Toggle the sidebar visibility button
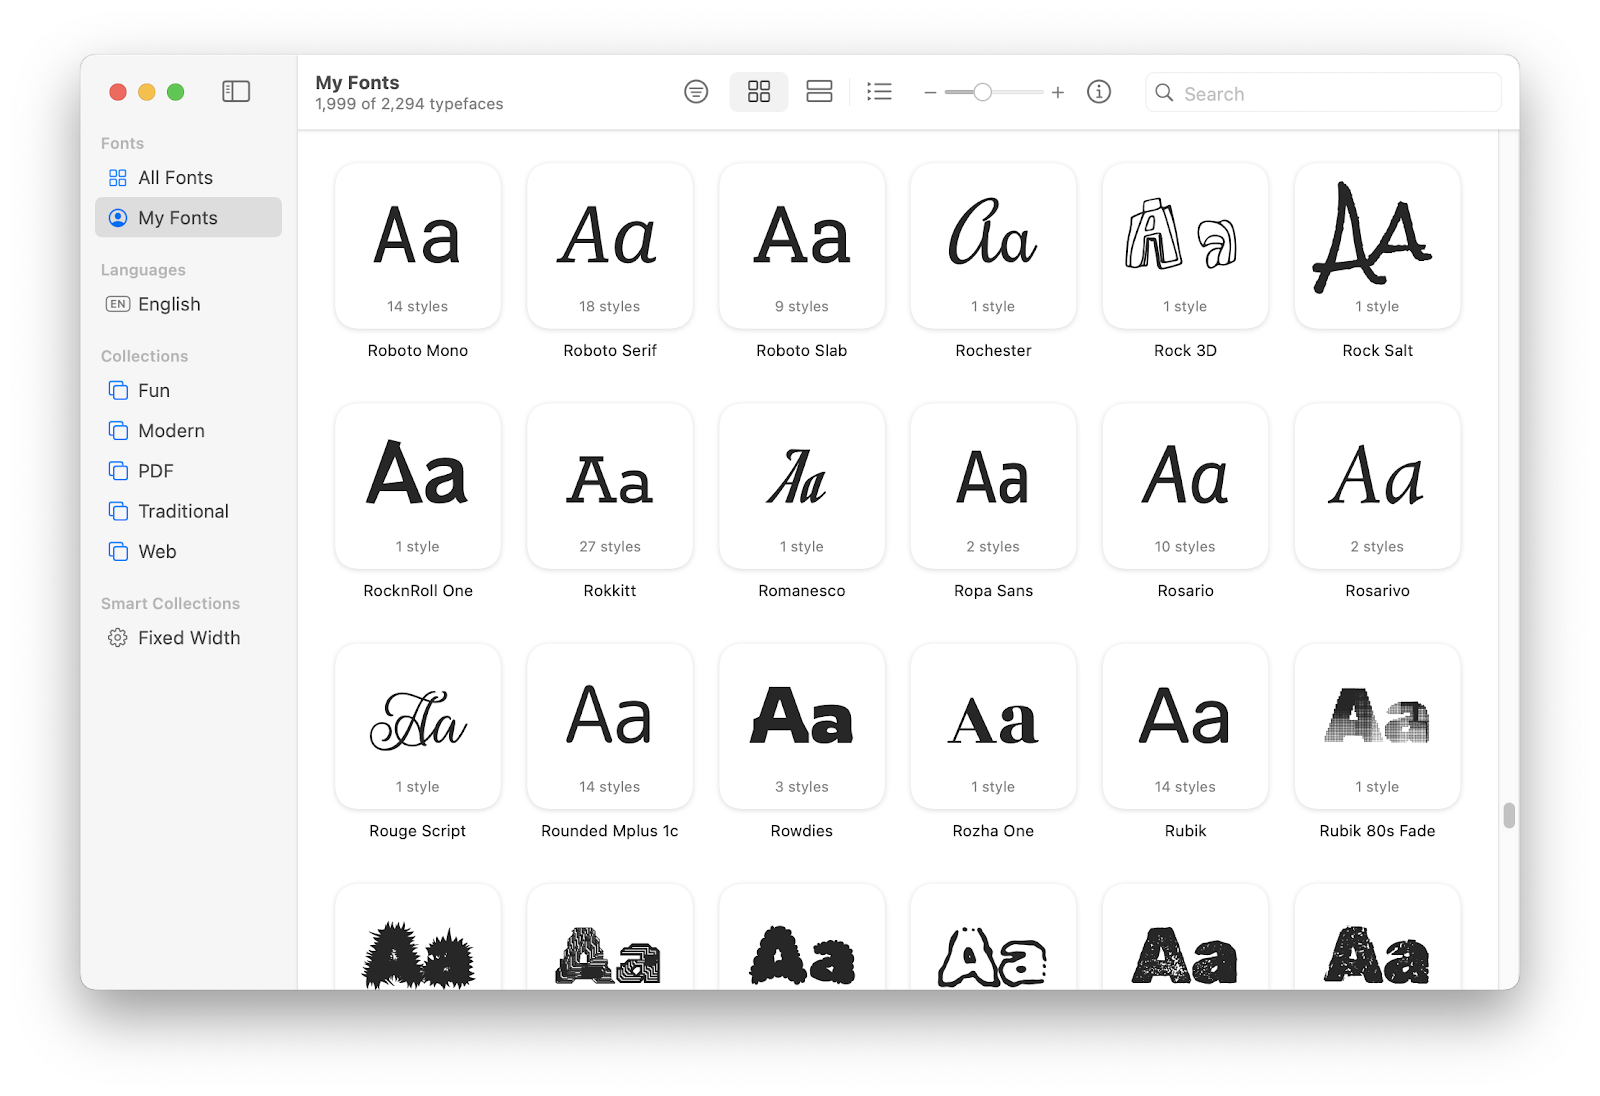The image size is (1600, 1096). pyautogui.click(x=236, y=92)
